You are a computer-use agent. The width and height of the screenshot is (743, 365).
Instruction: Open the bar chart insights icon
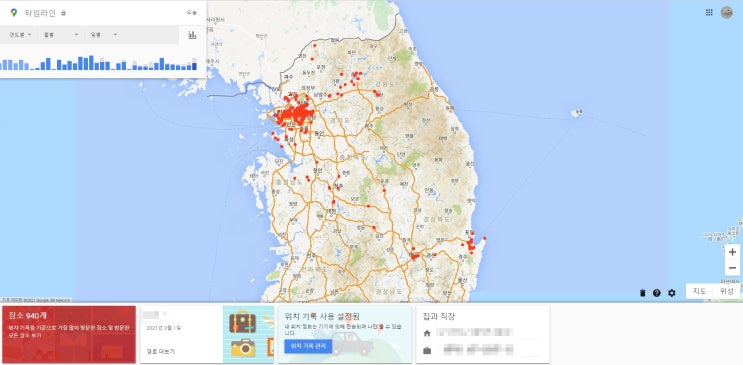[x=192, y=35]
